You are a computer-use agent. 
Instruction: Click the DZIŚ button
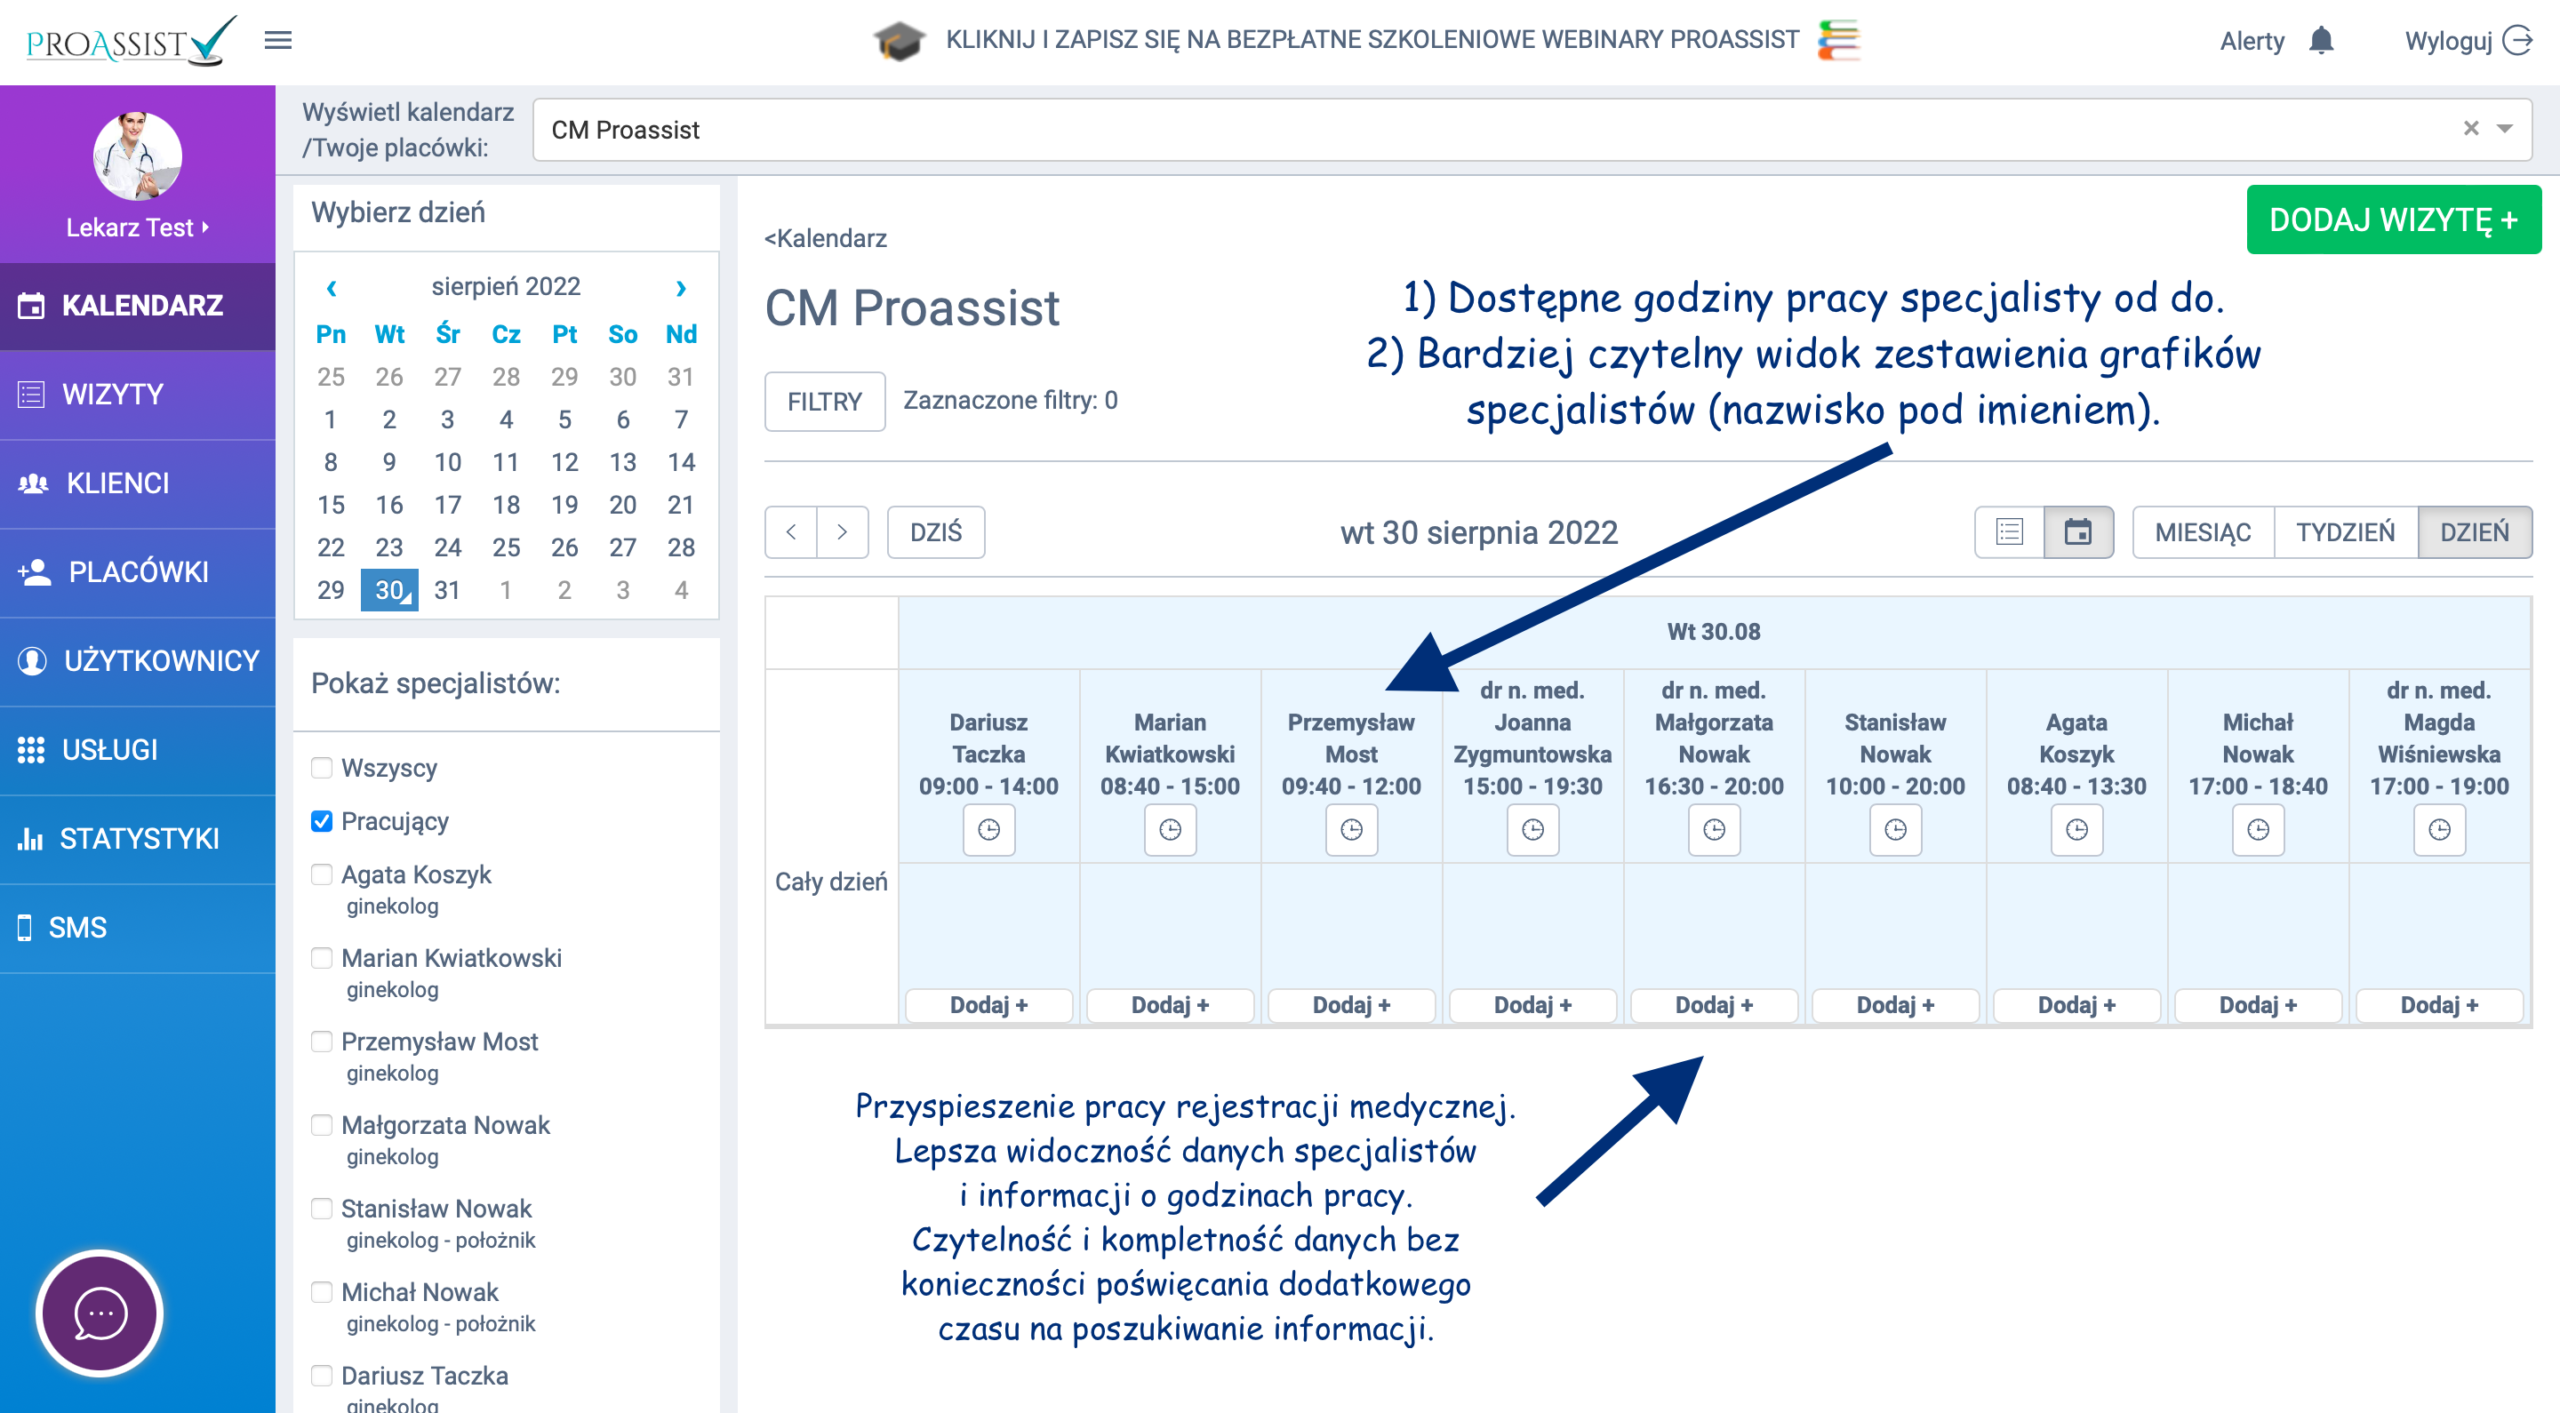[935, 532]
